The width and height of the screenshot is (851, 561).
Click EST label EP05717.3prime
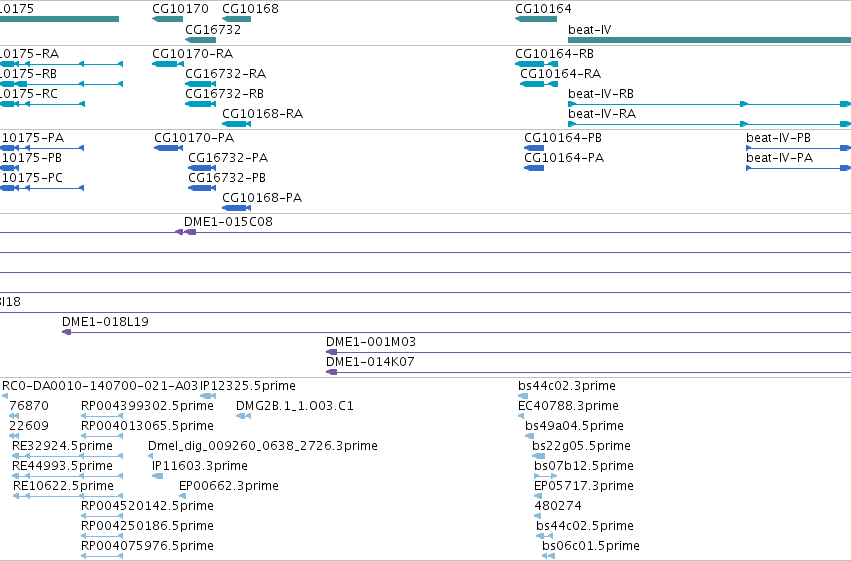584,486
